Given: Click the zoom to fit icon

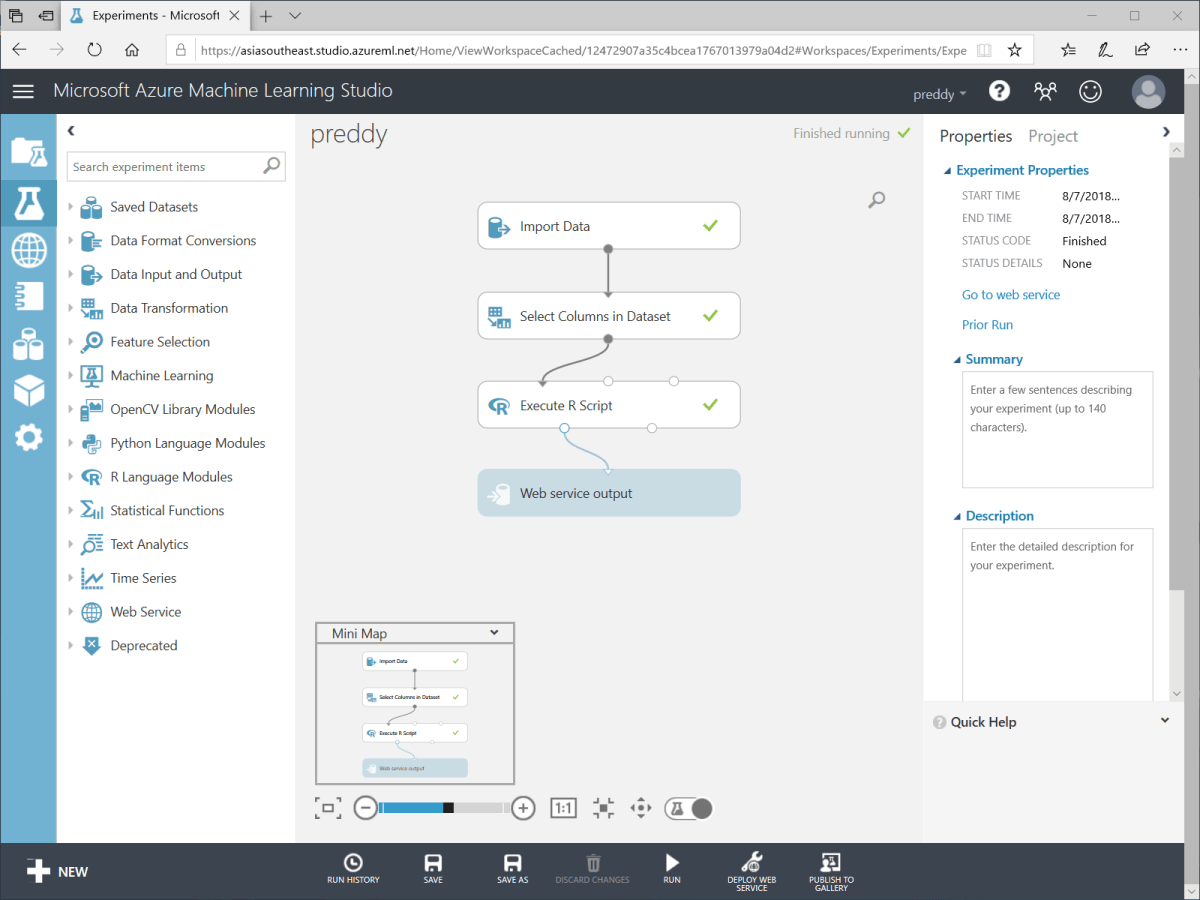Looking at the screenshot, I should (327, 808).
